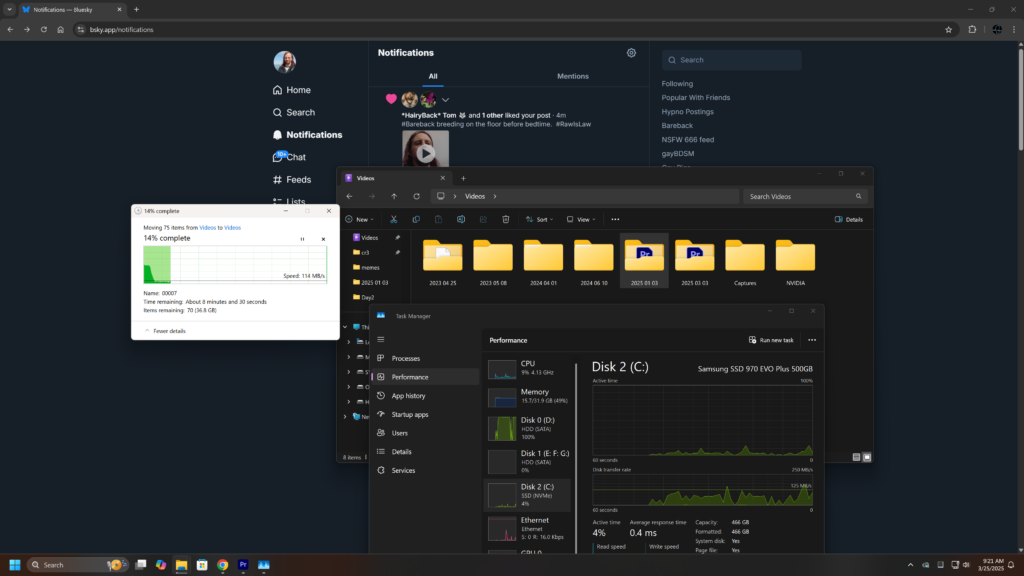Collapse the move dialog with Fewer details

click(165, 330)
